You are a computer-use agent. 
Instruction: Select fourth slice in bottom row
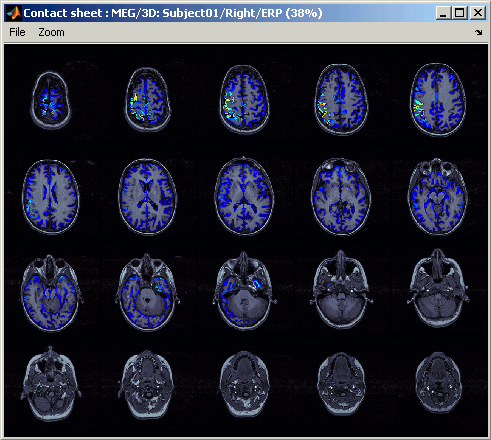[341, 383]
